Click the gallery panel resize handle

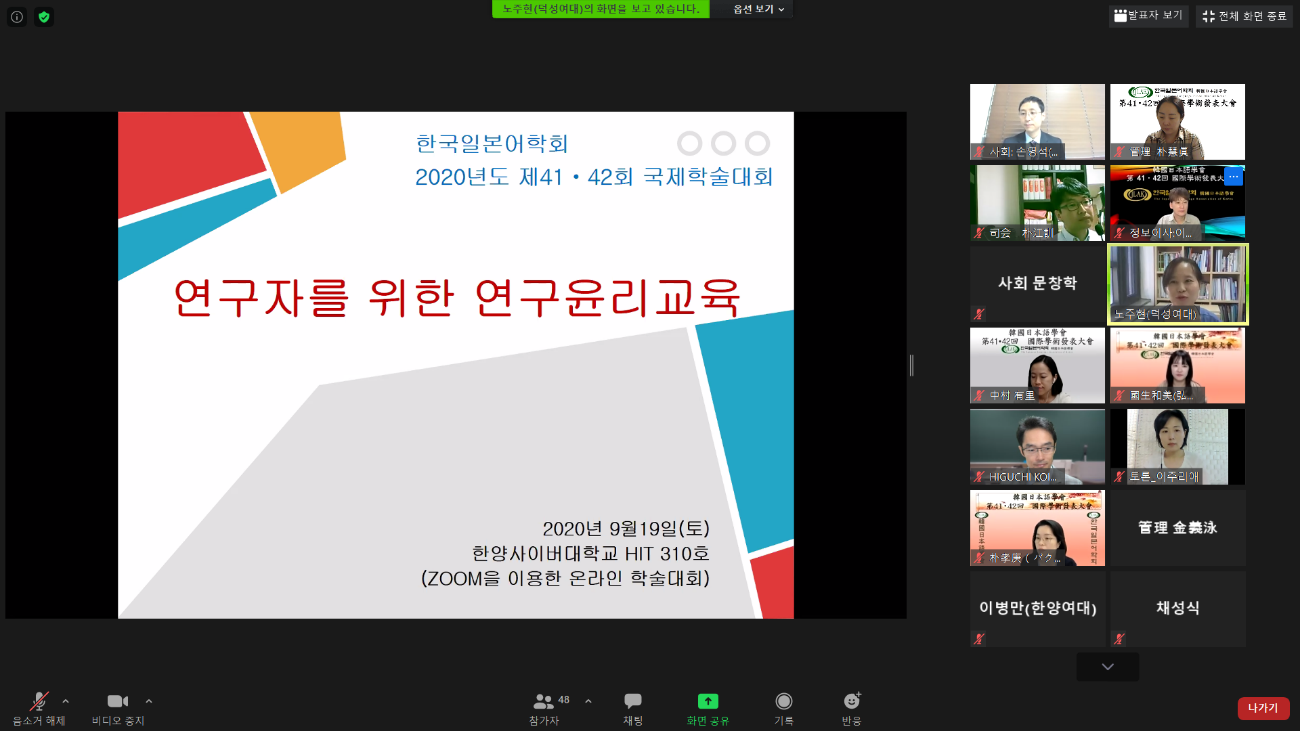point(911,366)
